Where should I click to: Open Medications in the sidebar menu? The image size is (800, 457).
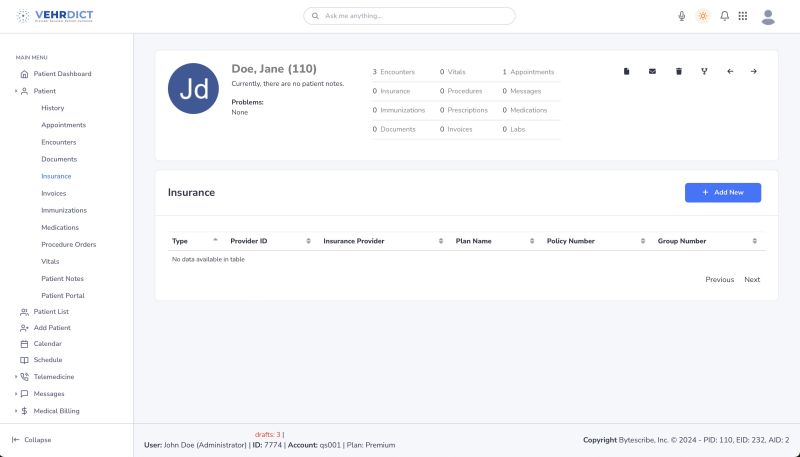[60, 227]
